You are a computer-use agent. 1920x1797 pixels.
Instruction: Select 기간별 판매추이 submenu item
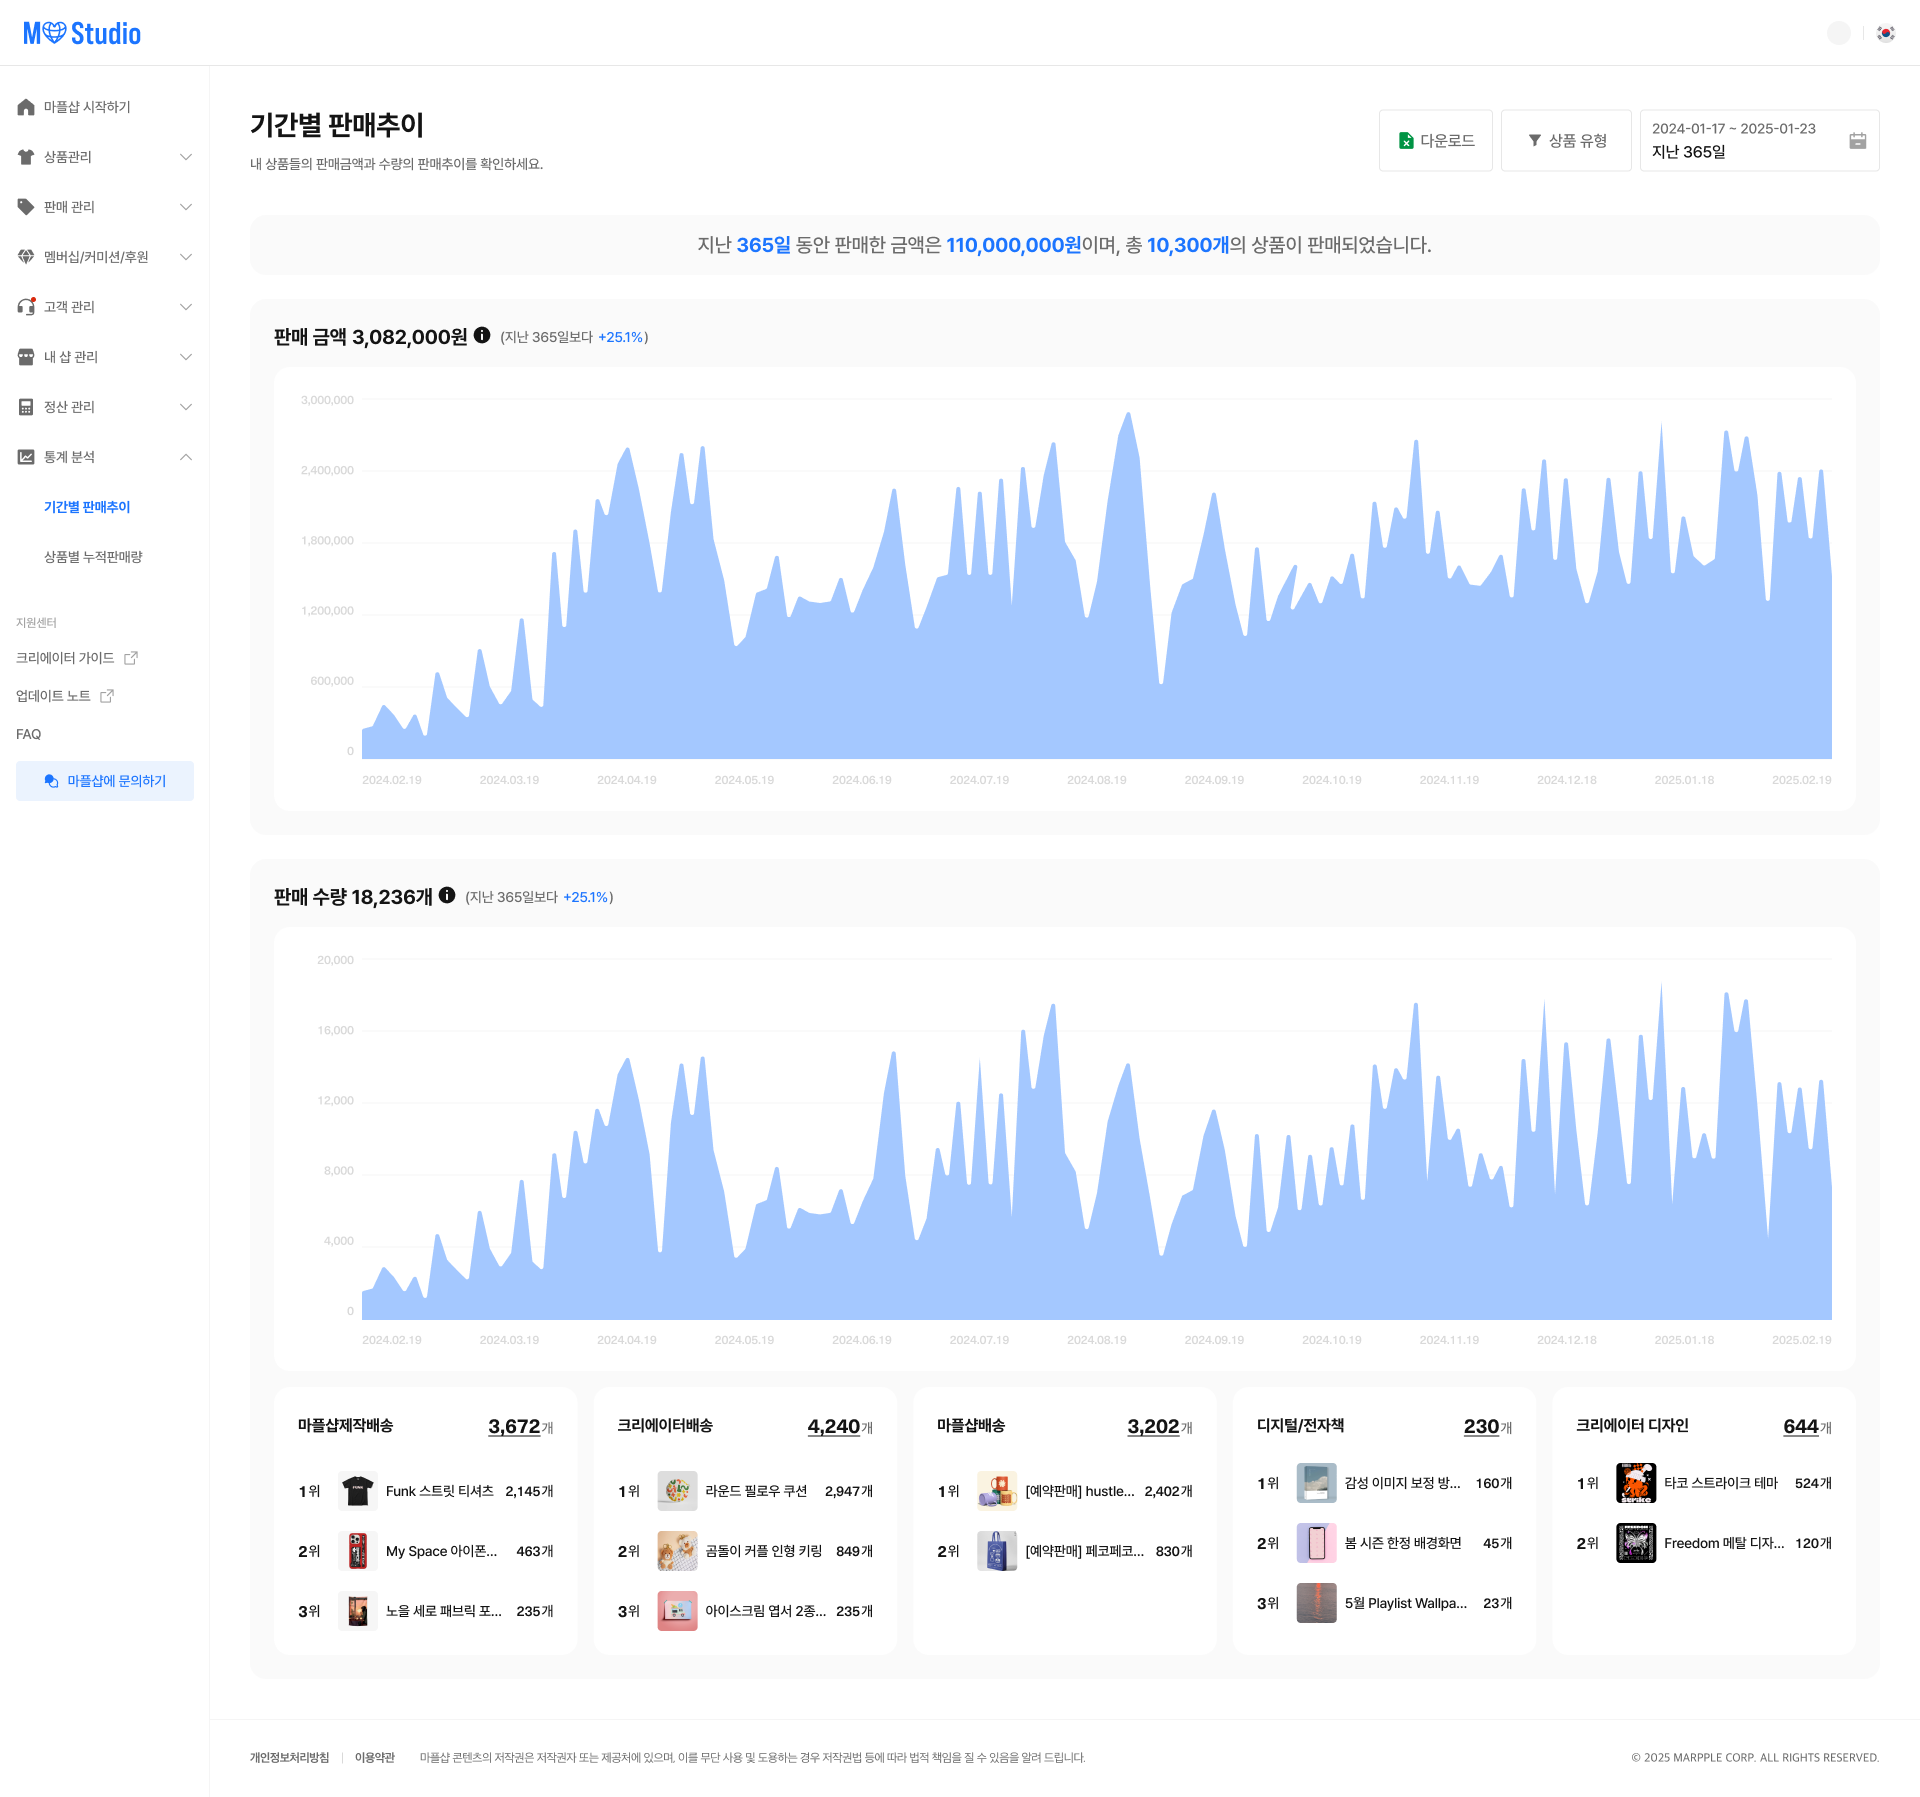[87, 507]
